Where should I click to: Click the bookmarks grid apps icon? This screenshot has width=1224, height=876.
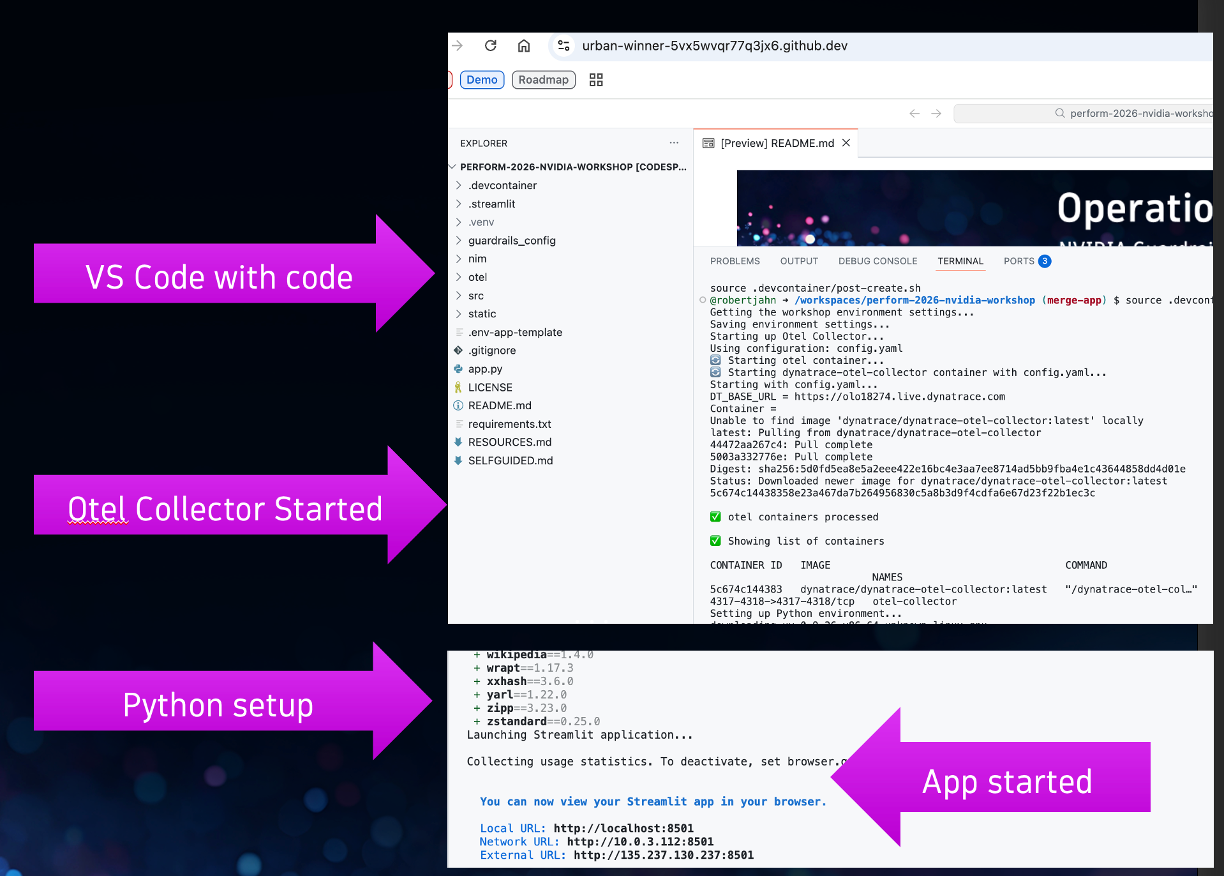596,80
